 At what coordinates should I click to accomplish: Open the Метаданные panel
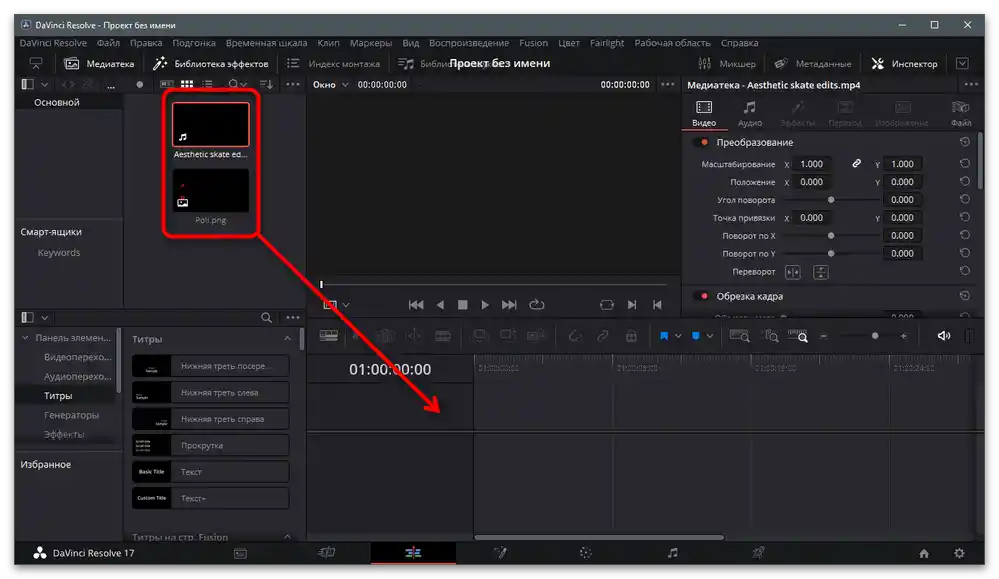(x=812, y=64)
